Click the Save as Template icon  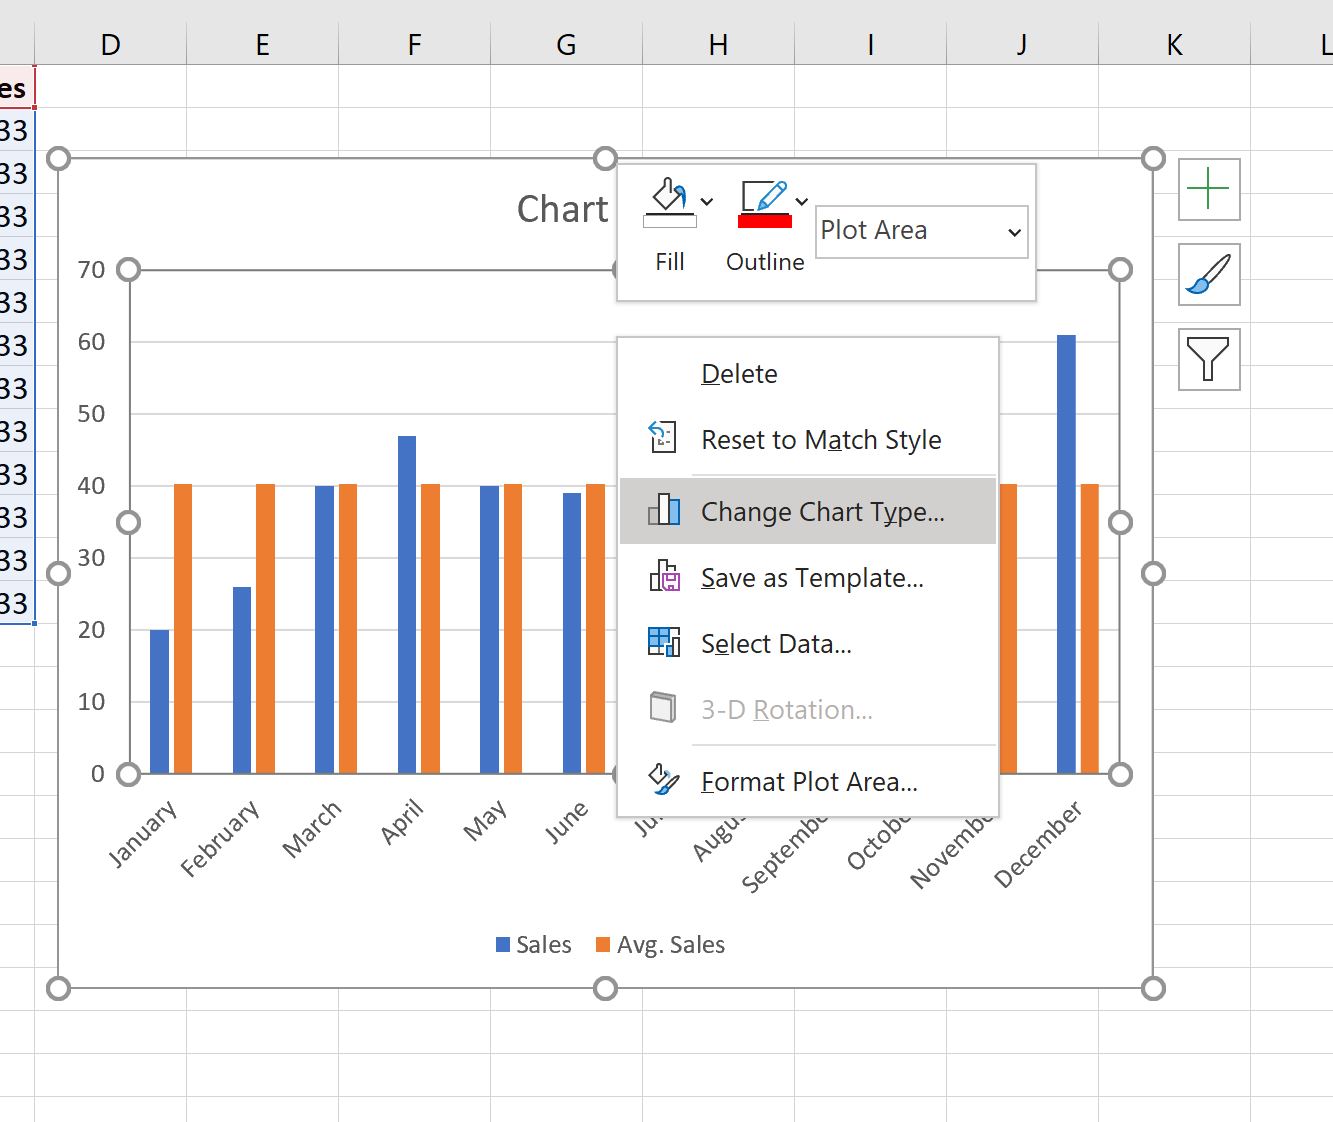664,577
